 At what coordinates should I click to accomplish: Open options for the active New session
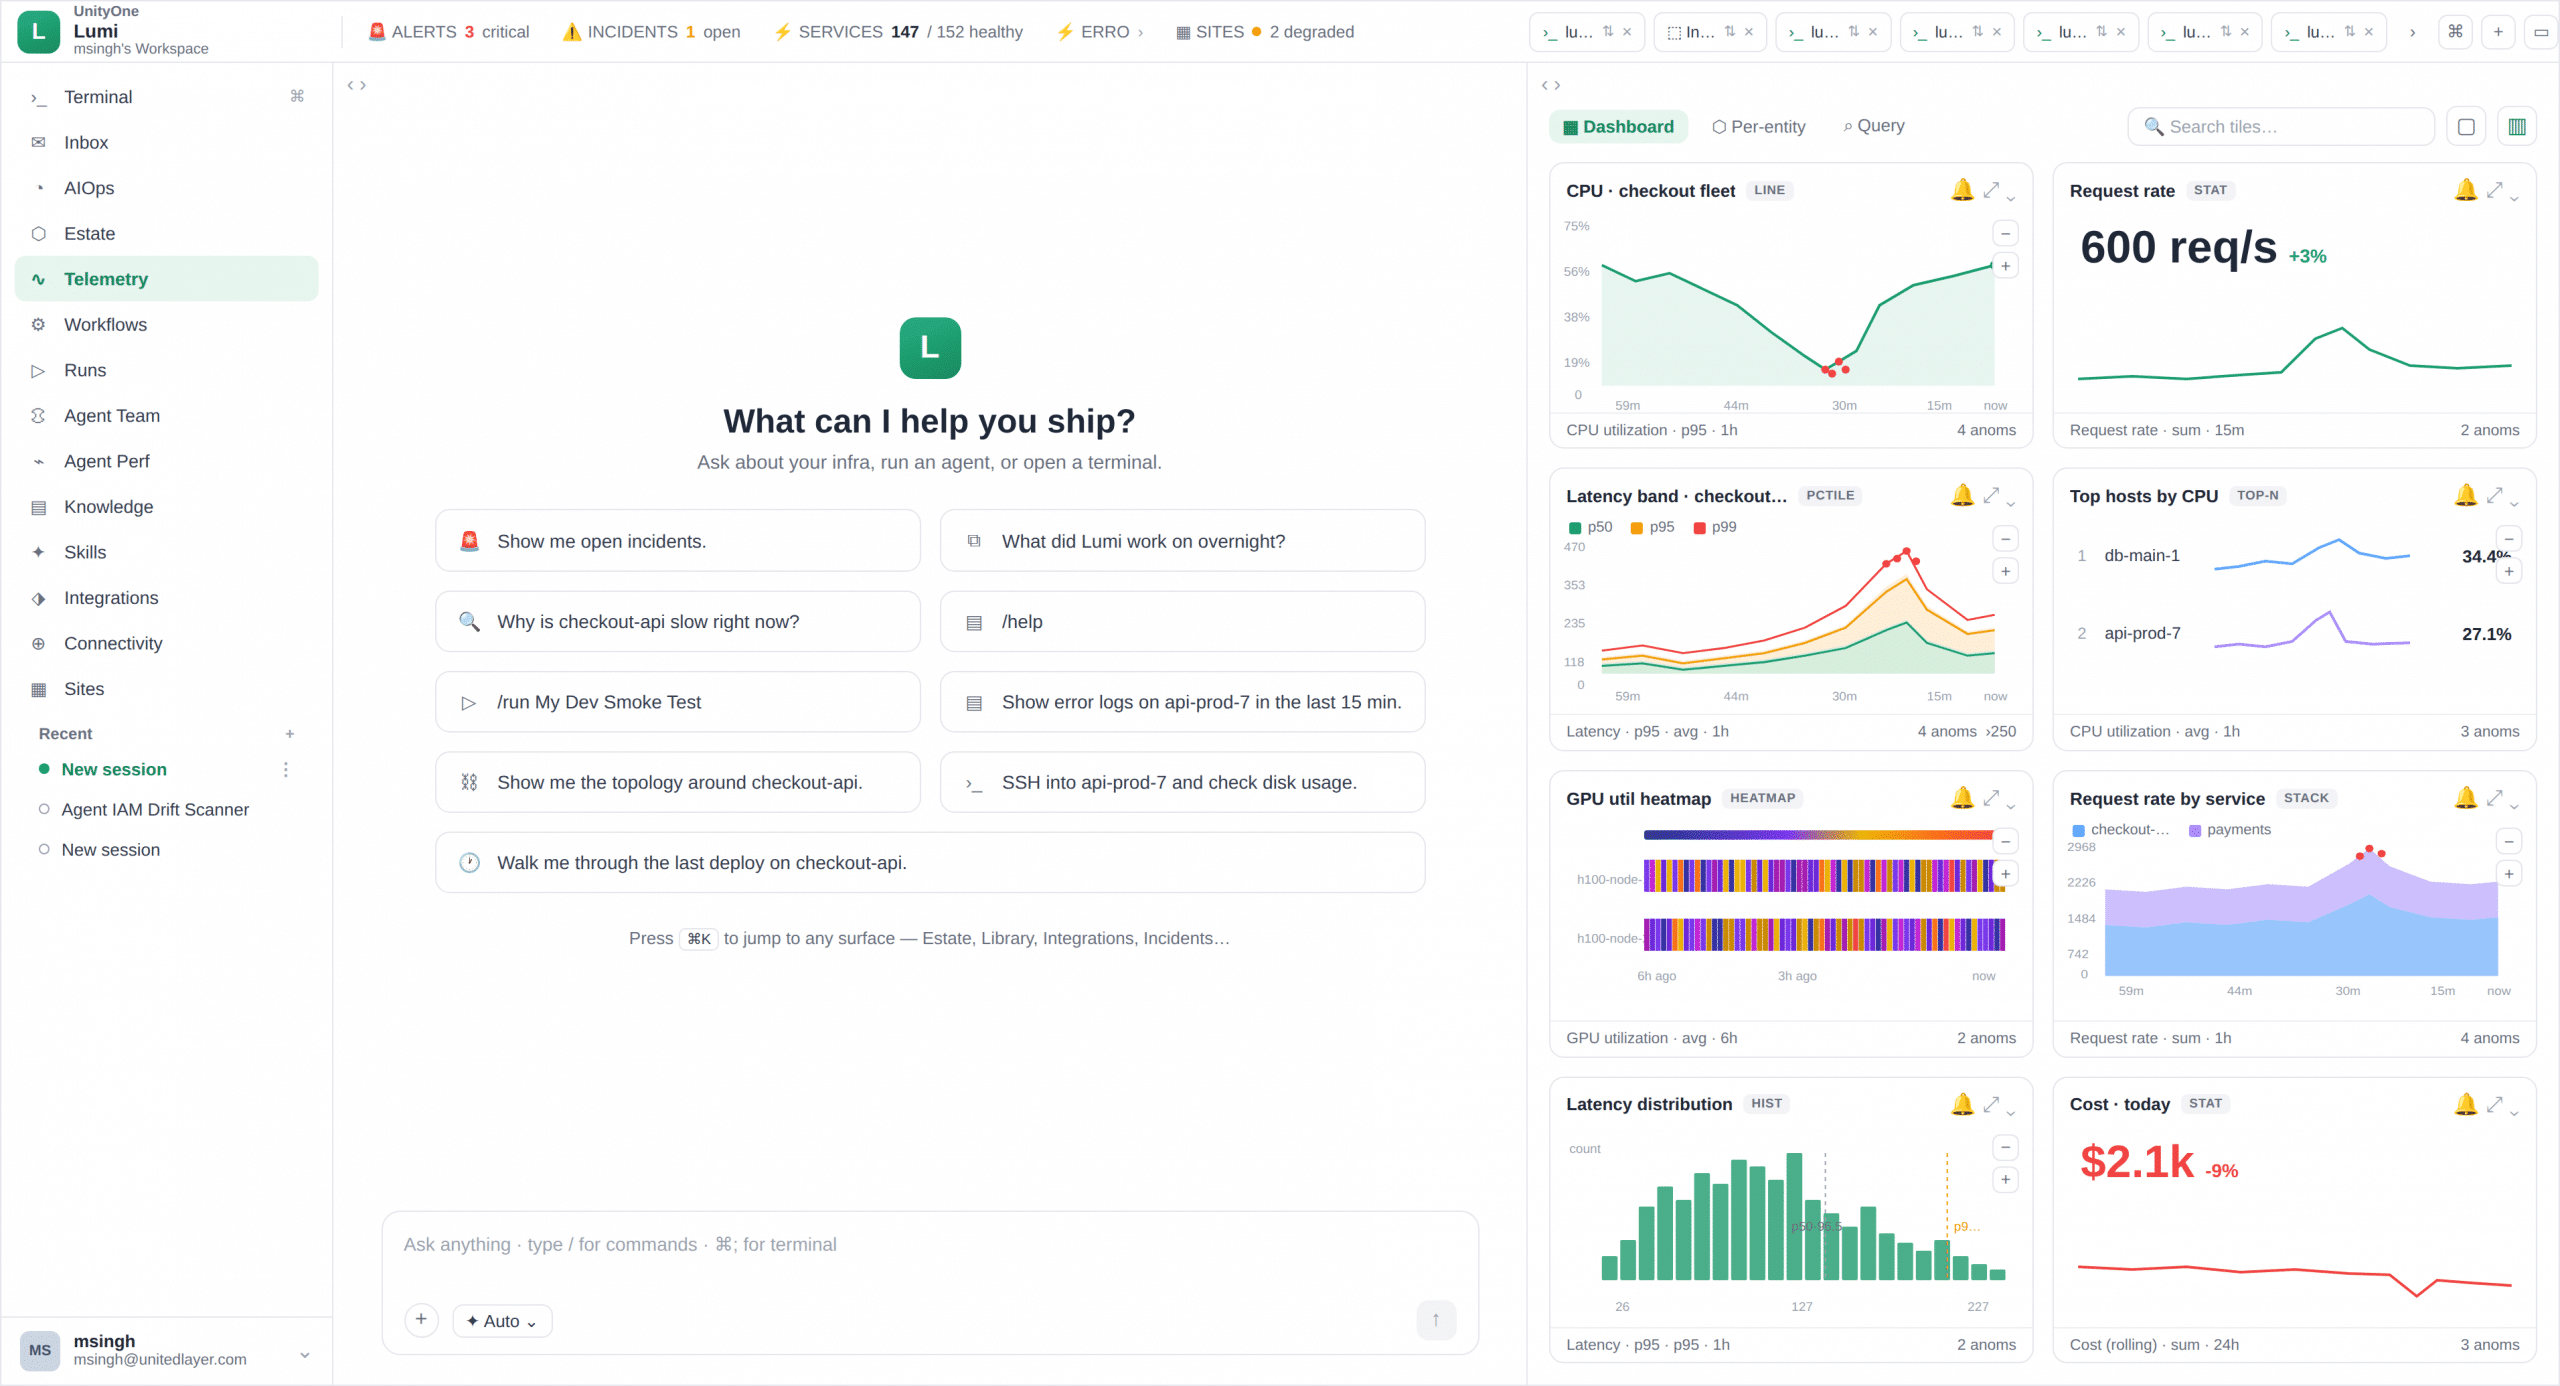pyautogui.click(x=286, y=770)
